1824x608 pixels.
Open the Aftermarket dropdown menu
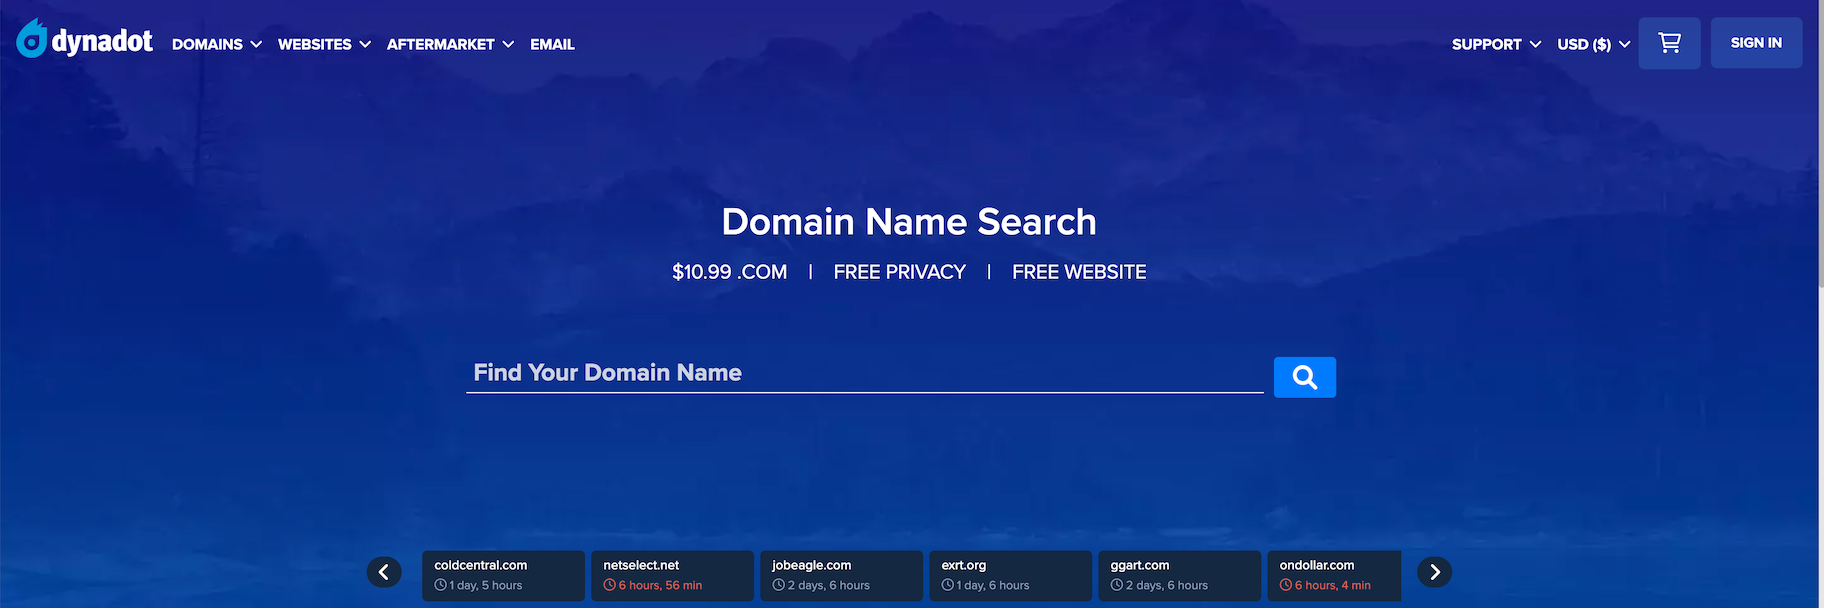pyautogui.click(x=450, y=44)
